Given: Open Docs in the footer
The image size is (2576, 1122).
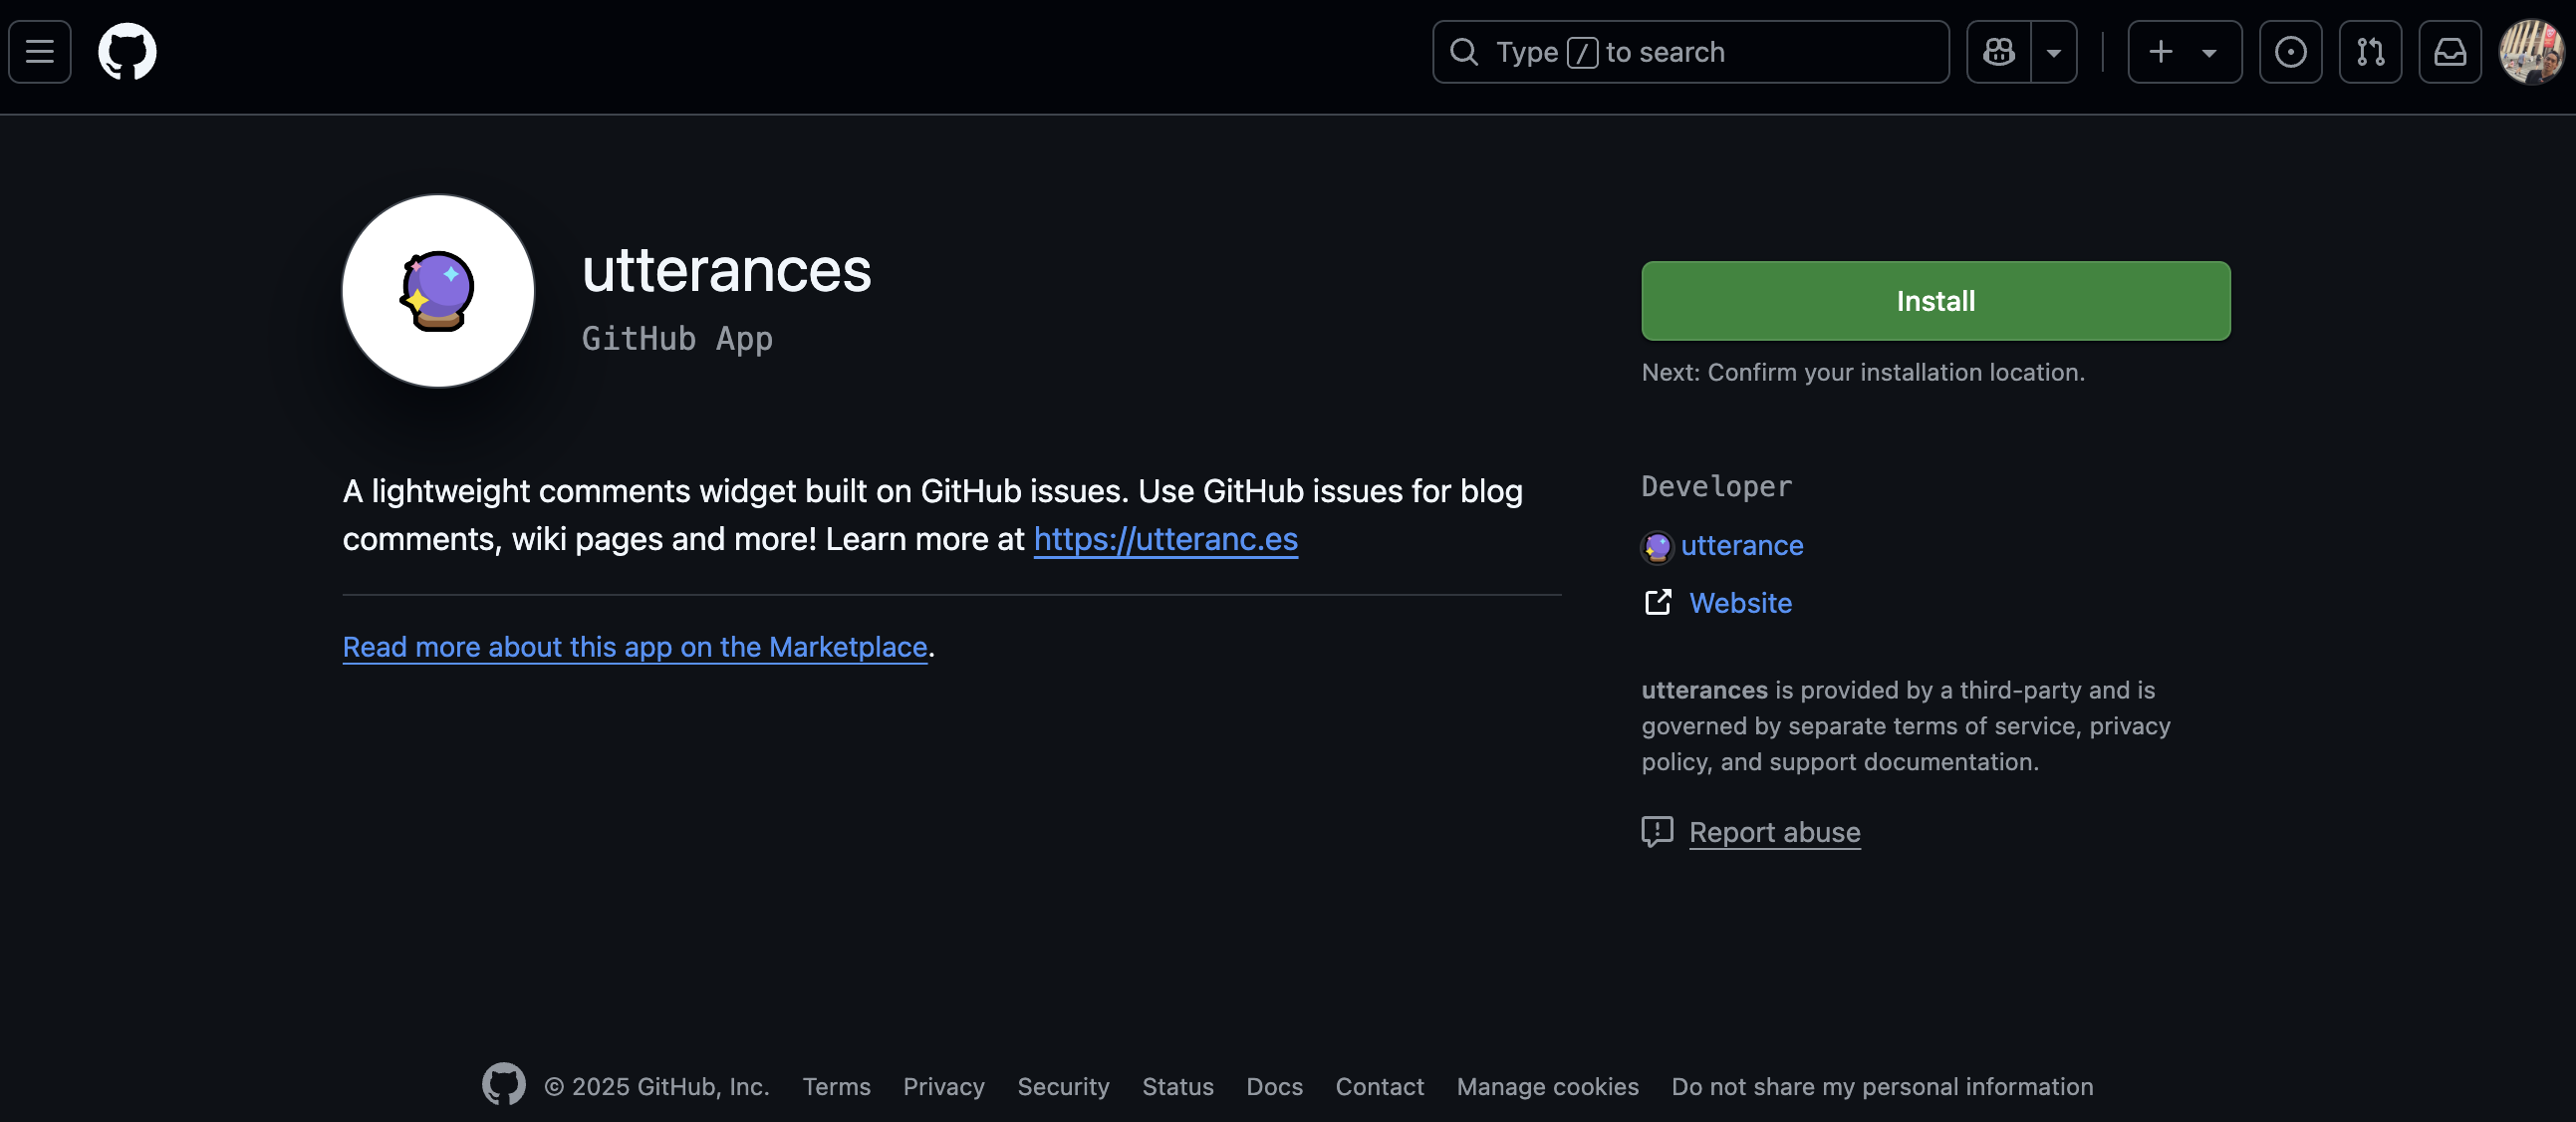Looking at the screenshot, I should (1274, 1086).
